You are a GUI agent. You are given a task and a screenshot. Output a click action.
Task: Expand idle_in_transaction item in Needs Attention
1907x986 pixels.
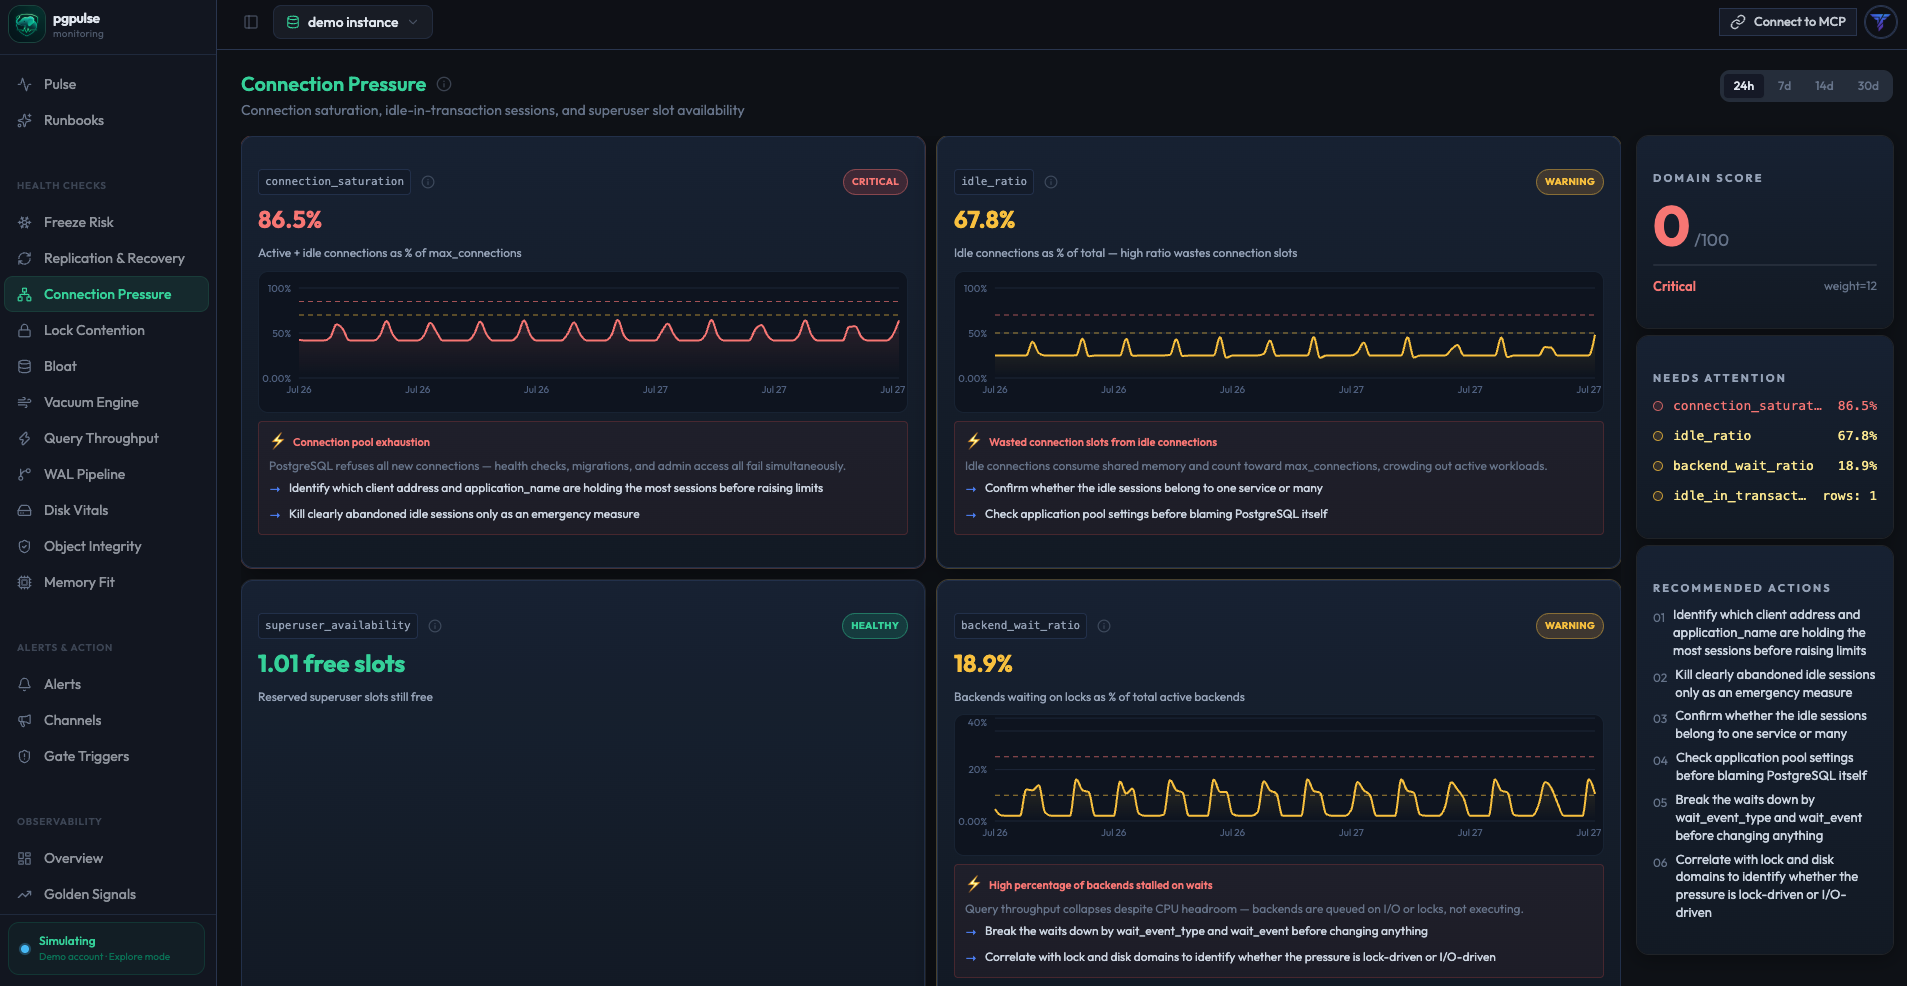pos(1764,496)
